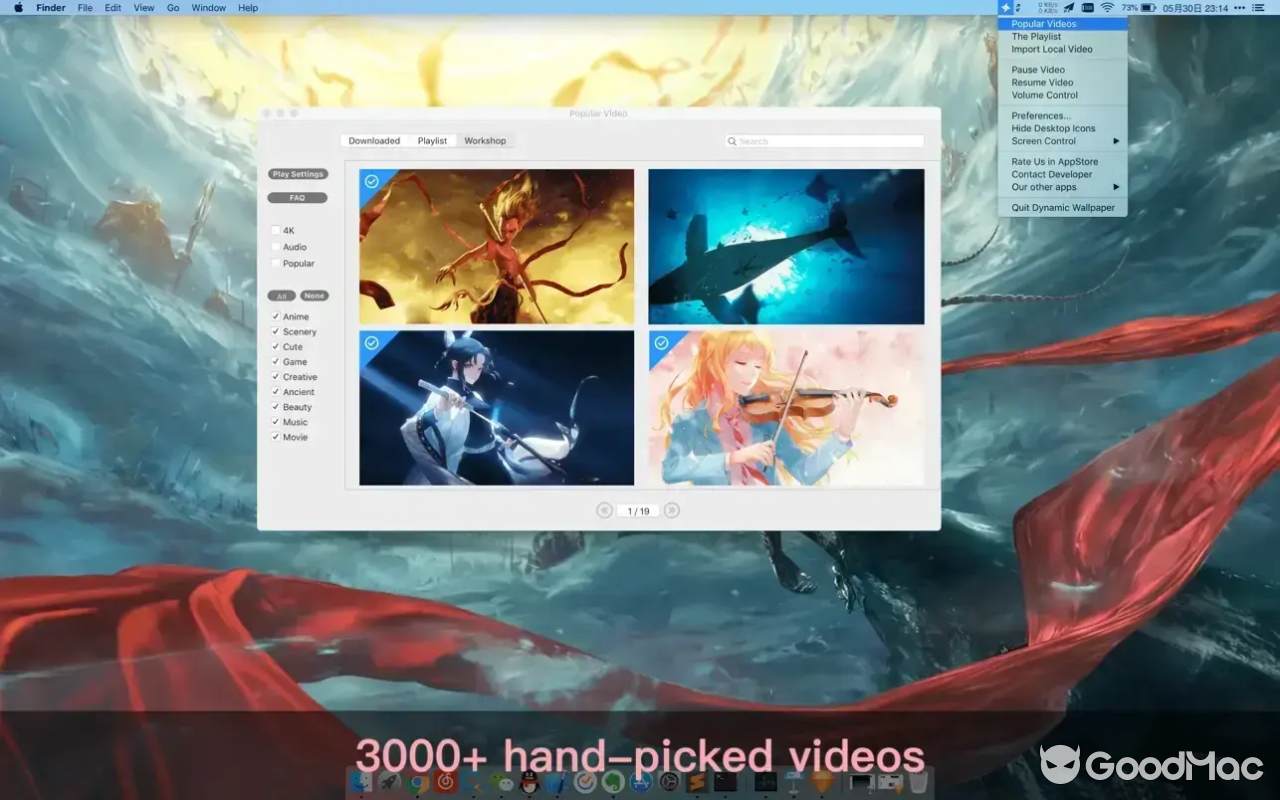Viewport: 1280px width, 800px height.
Task: Open the overflow menu in the menu bar
Action: coord(1239,8)
